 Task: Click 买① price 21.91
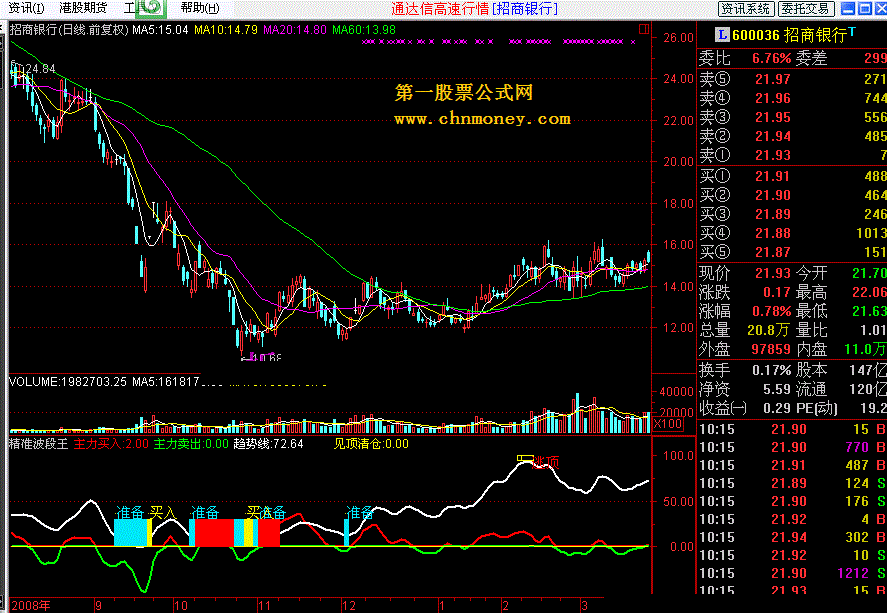772,176
